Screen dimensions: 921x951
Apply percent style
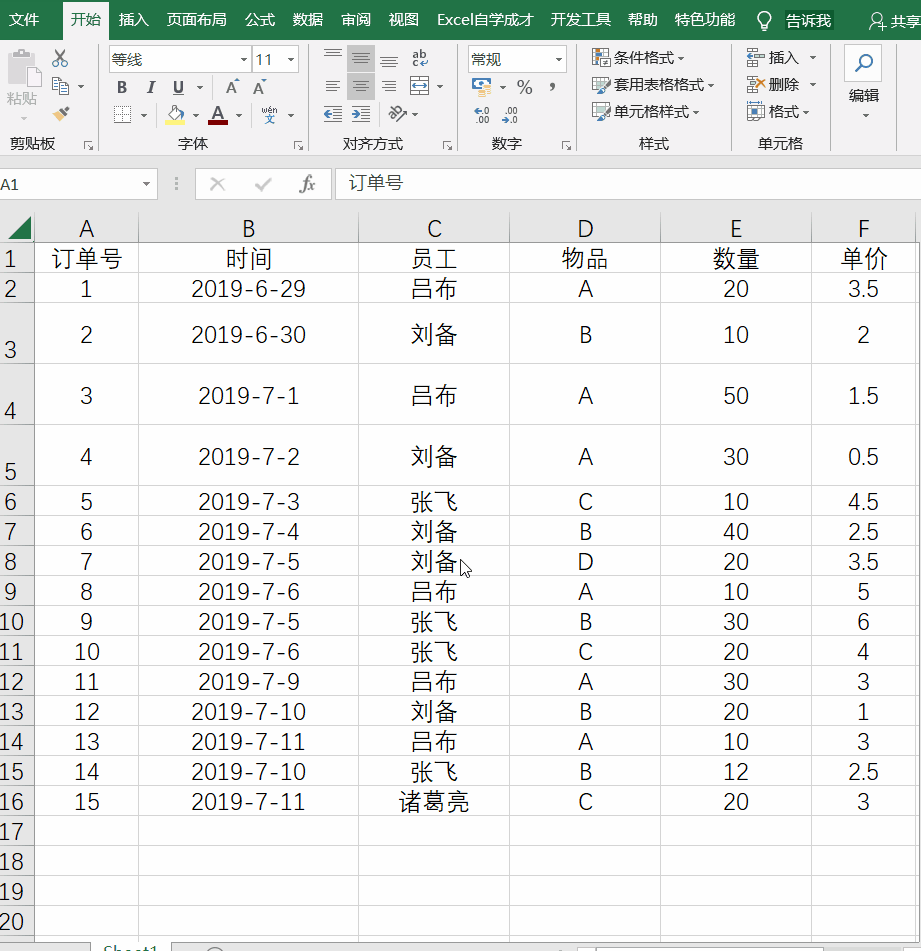[x=525, y=87]
